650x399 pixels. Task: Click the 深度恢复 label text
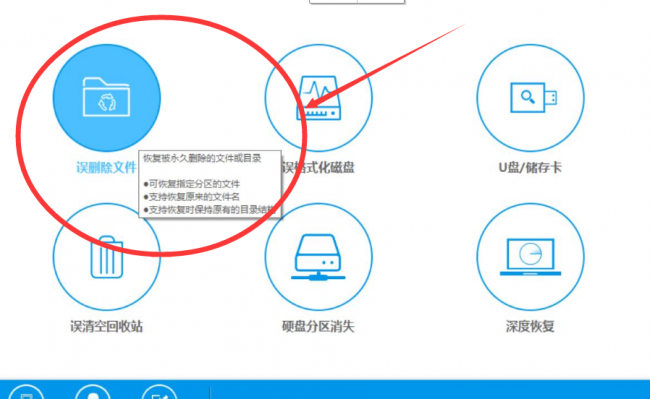[x=530, y=326]
